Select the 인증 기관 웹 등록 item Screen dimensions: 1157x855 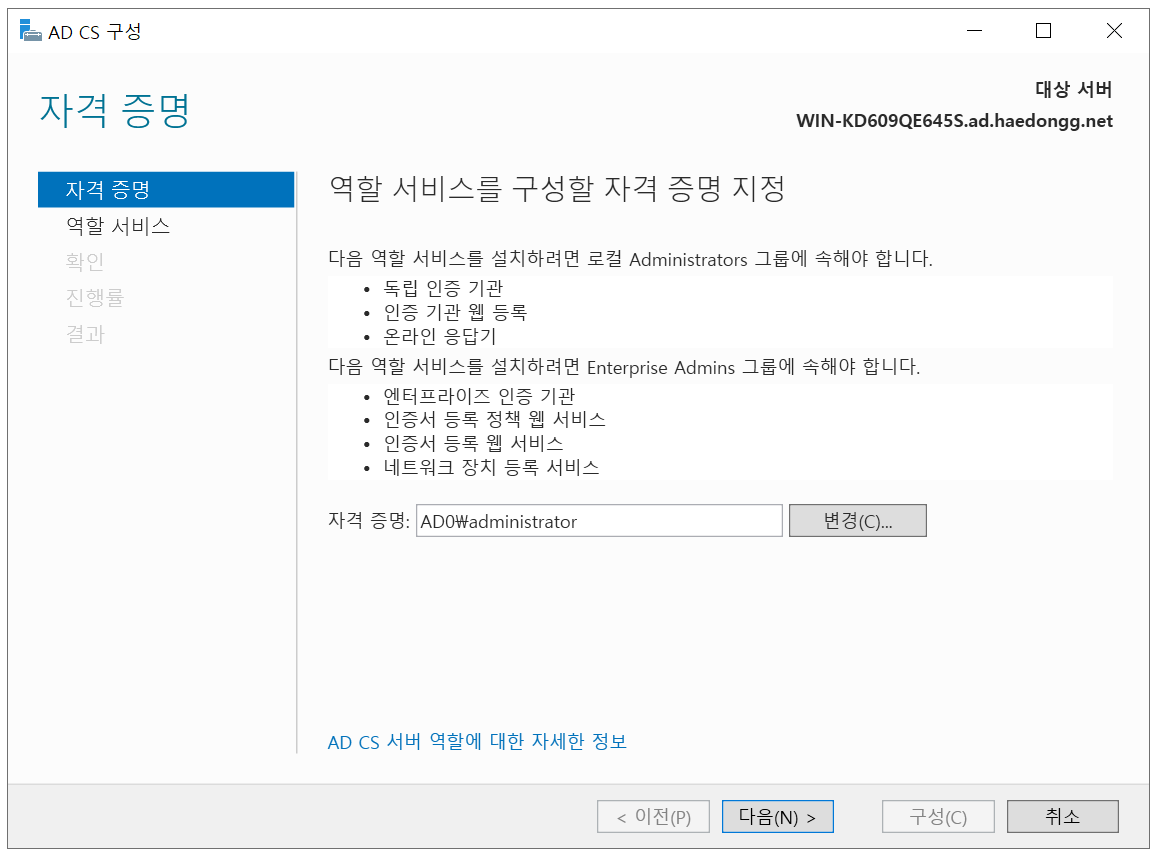click(455, 312)
